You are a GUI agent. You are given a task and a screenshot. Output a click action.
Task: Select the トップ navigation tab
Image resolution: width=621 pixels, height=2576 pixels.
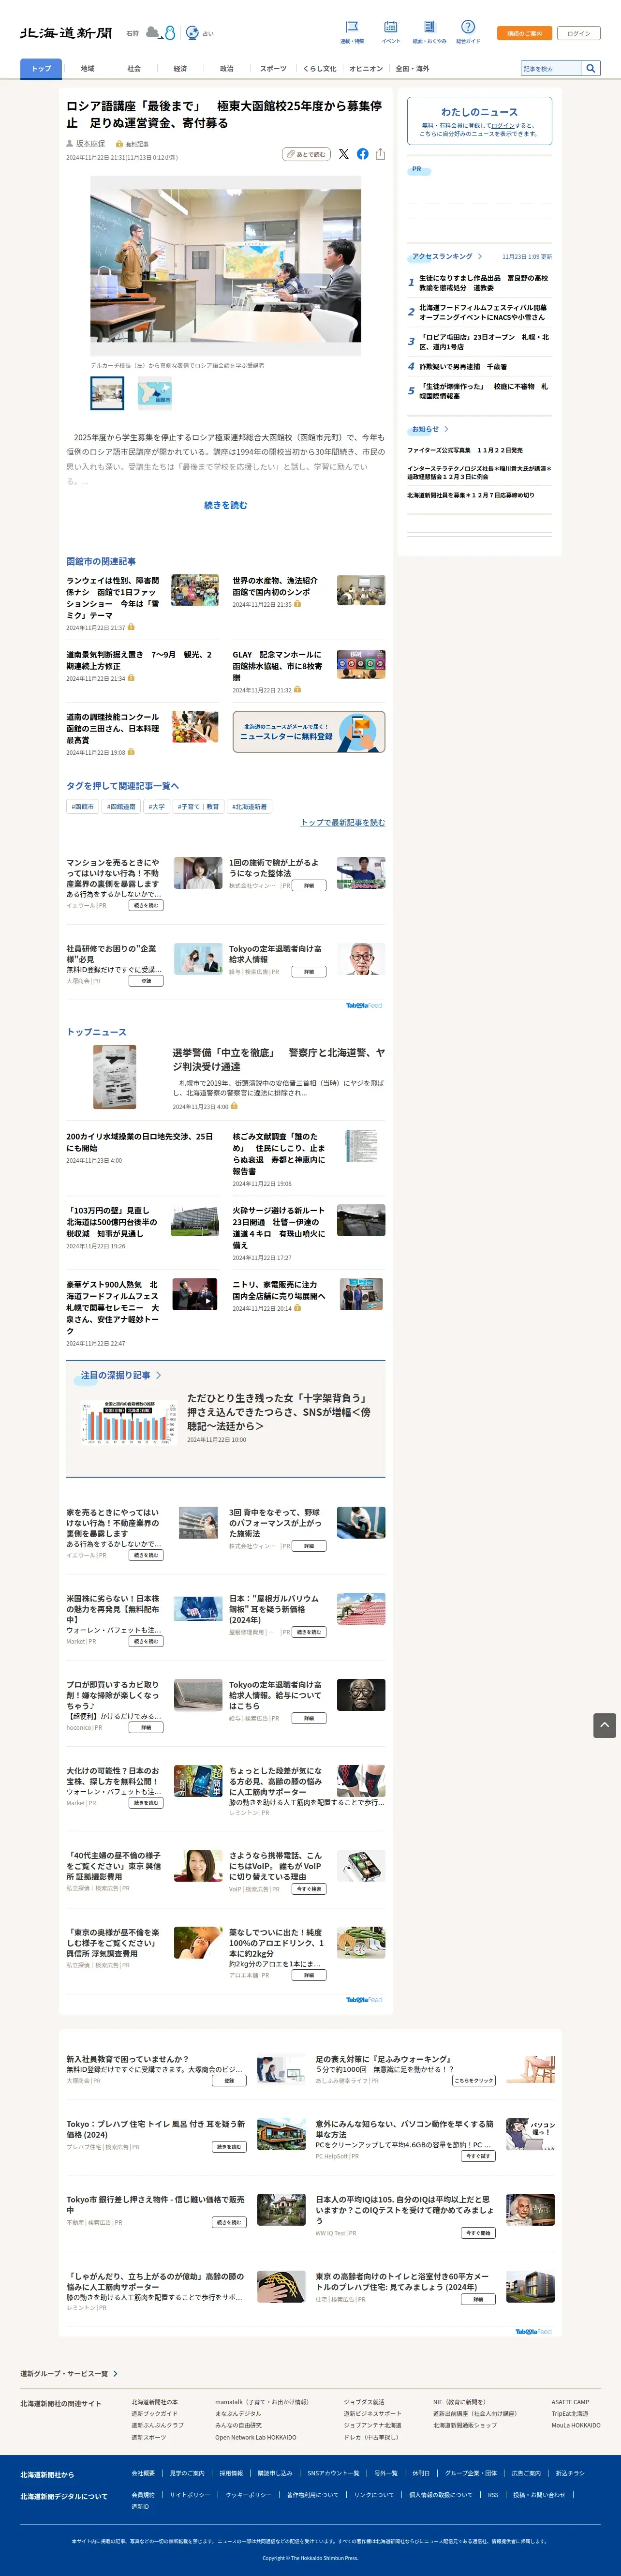41,68
